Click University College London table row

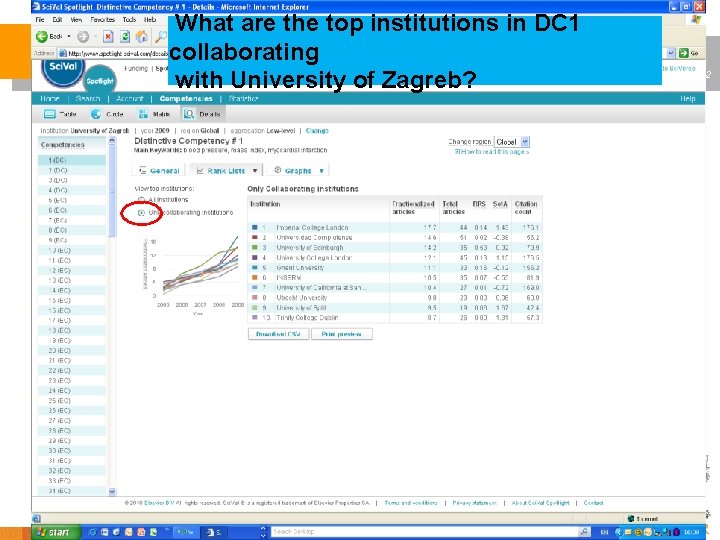tap(395, 258)
